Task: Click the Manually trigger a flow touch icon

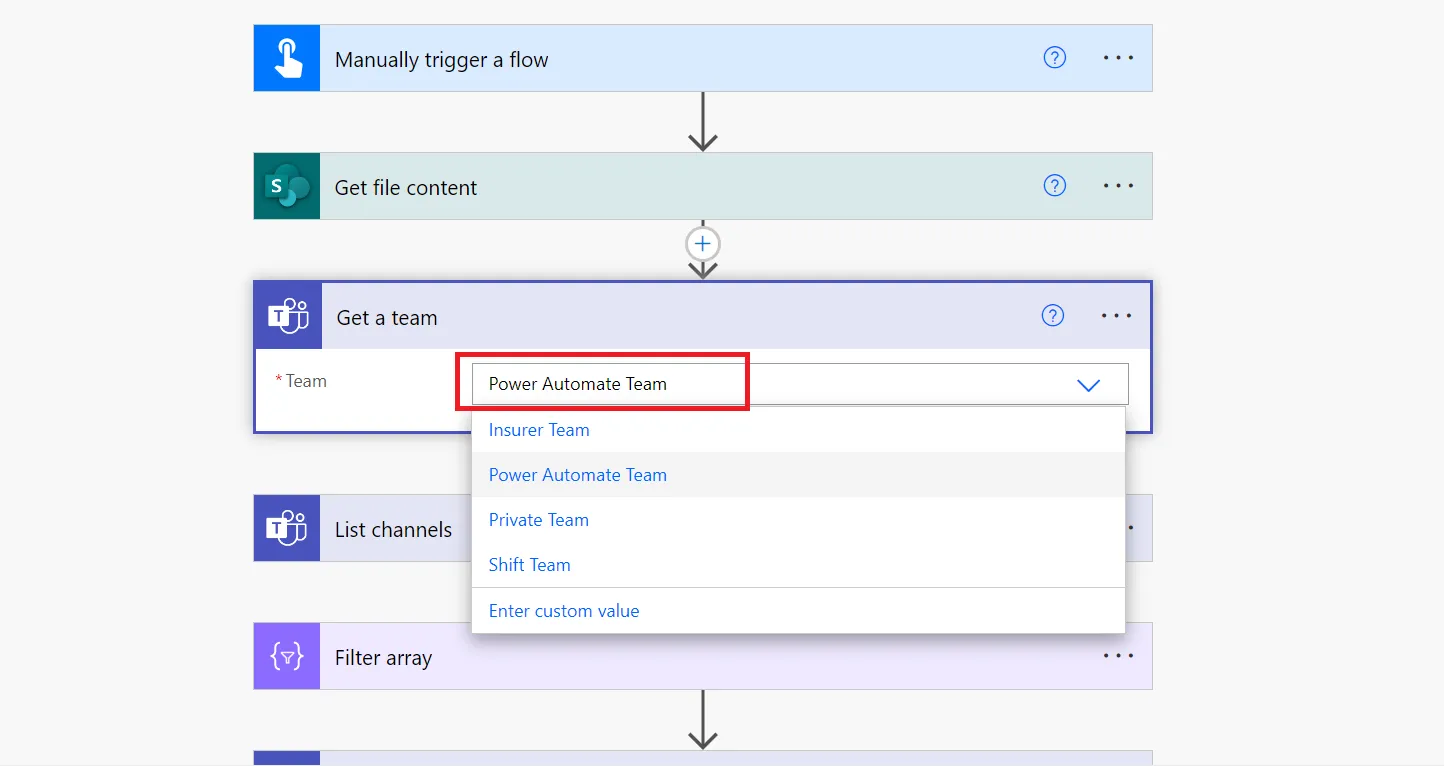Action: coord(287,58)
